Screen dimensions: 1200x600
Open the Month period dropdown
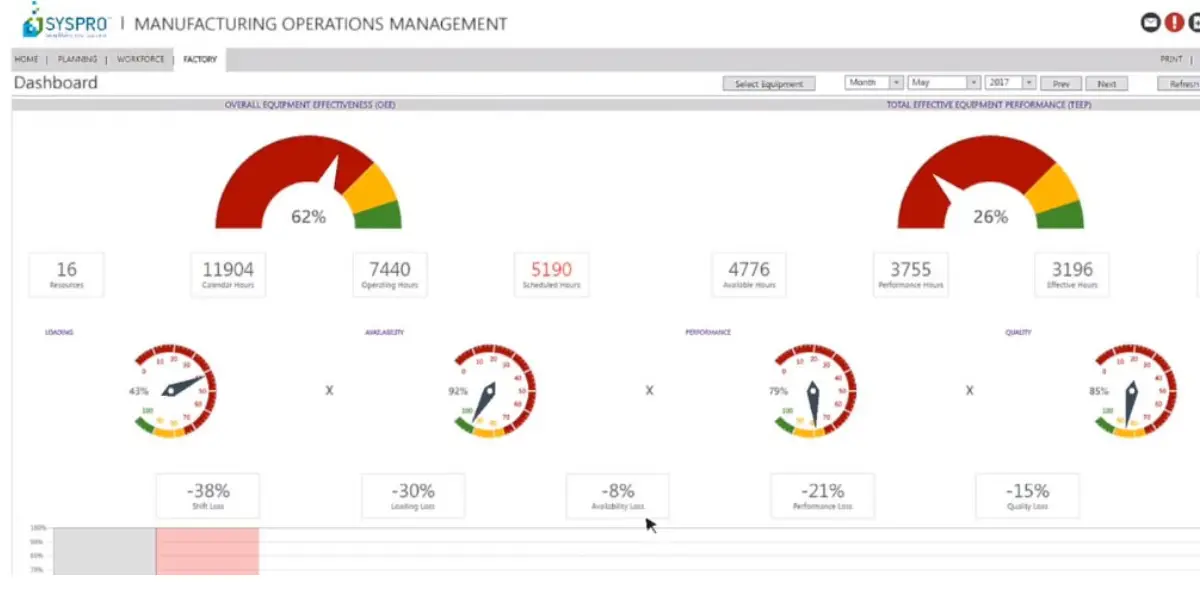click(x=874, y=83)
